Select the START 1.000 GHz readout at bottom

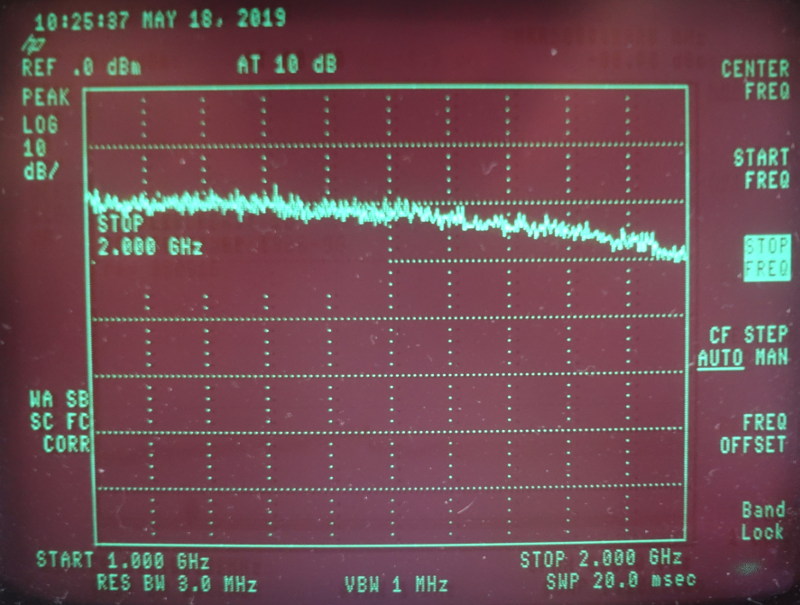tap(123, 559)
